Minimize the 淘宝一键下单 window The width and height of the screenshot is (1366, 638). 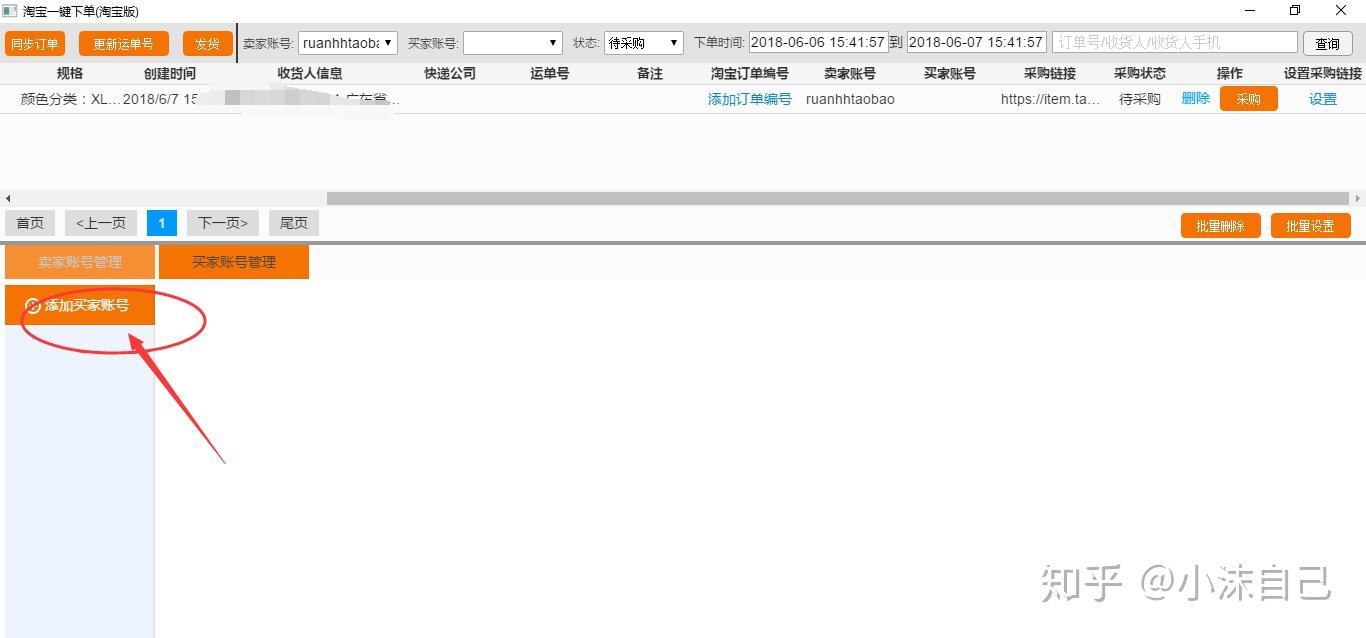1250,11
